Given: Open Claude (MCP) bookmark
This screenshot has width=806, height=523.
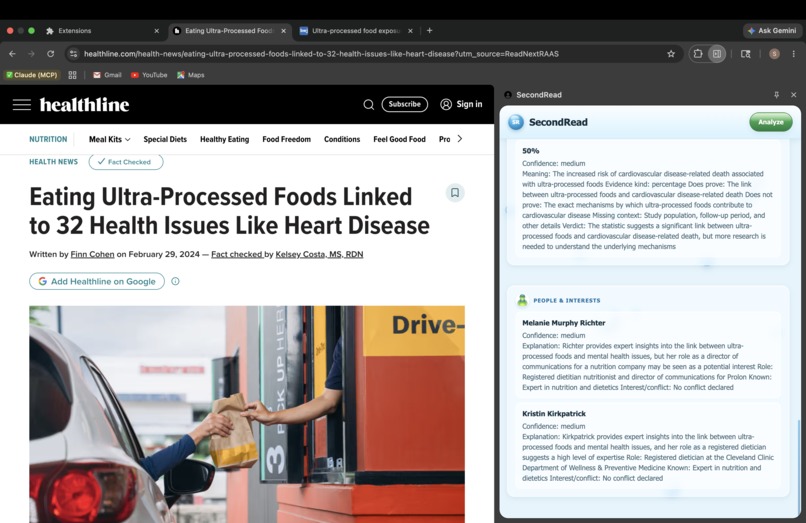Looking at the screenshot, I should [32, 75].
